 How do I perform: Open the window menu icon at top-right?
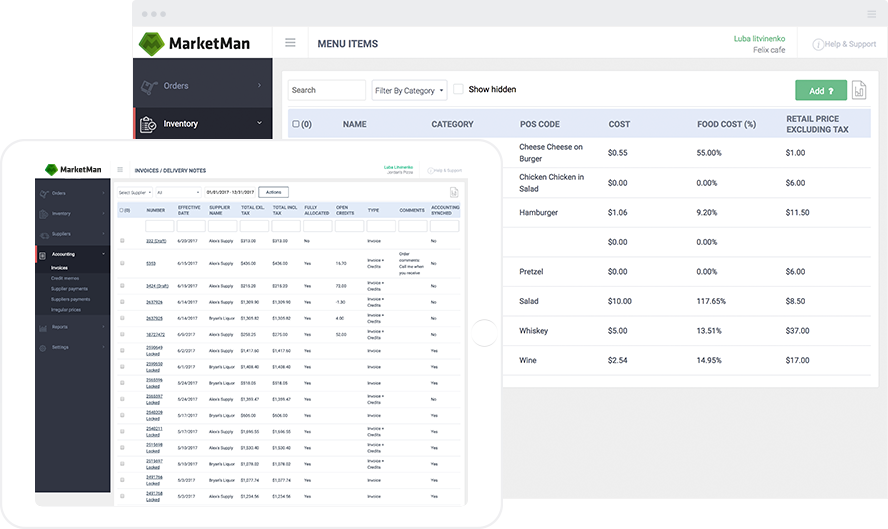click(x=872, y=14)
